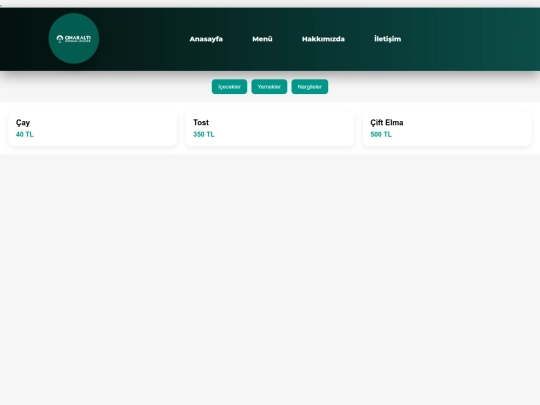This screenshot has width=540, height=405.
Task: Open the Anasayfa nav link
Action: (206, 39)
